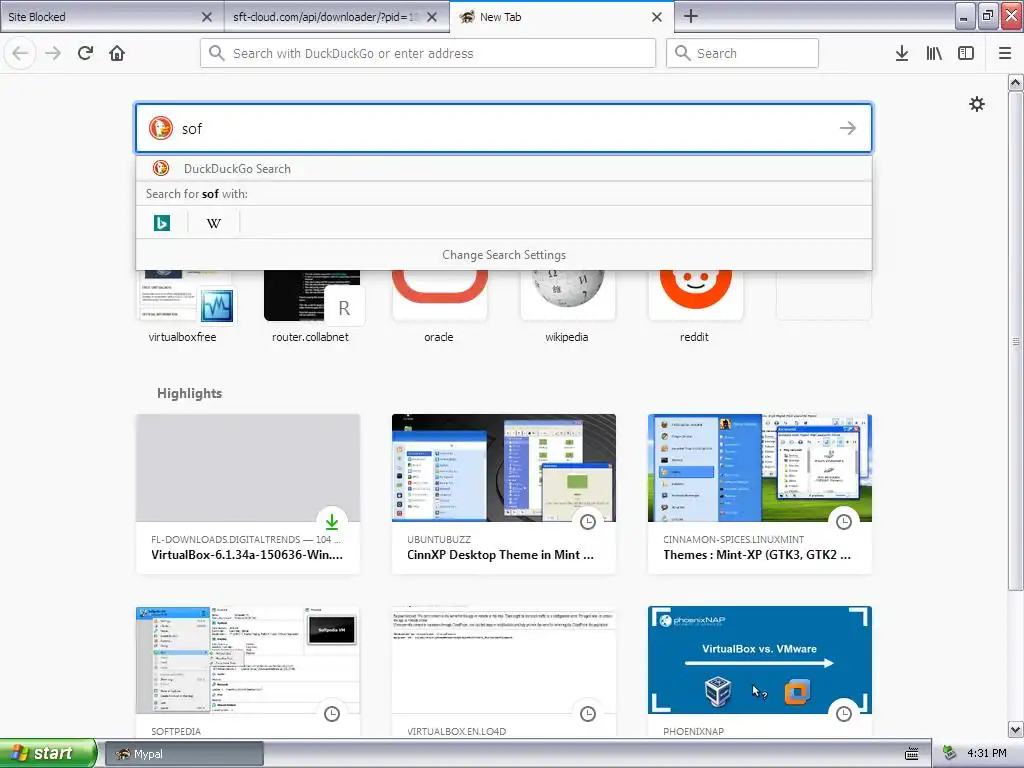Screen dimensions: 1024x768
Task: Select Mypal taskbar button
Action: pos(184,754)
